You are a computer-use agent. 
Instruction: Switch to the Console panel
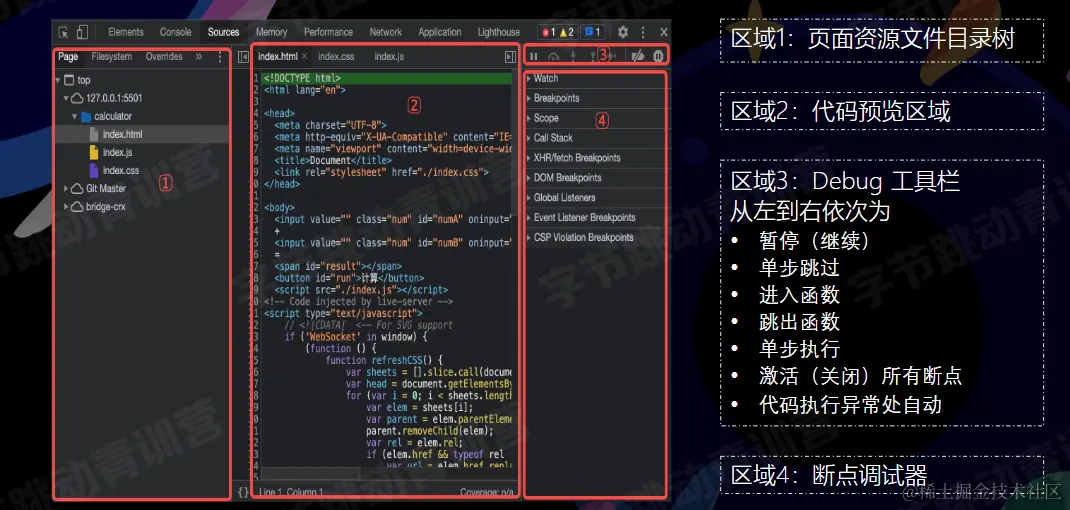(x=175, y=32)
